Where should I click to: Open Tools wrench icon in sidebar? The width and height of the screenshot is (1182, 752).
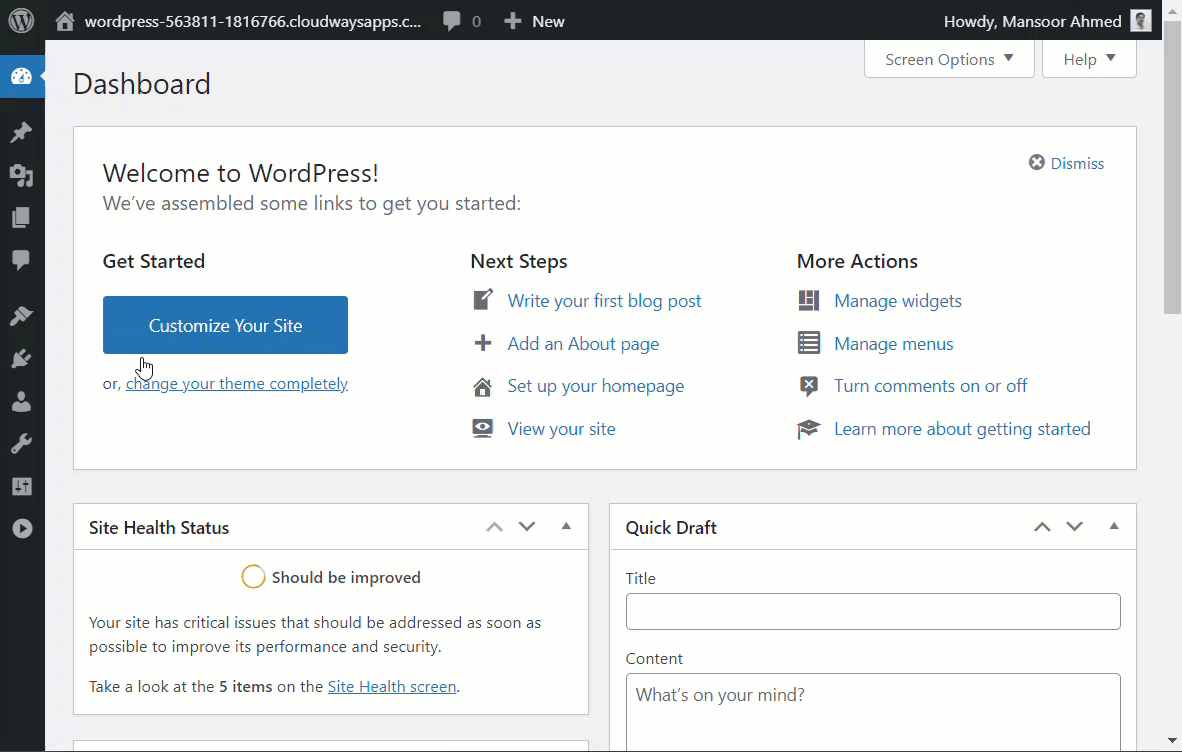click(21, 444)
